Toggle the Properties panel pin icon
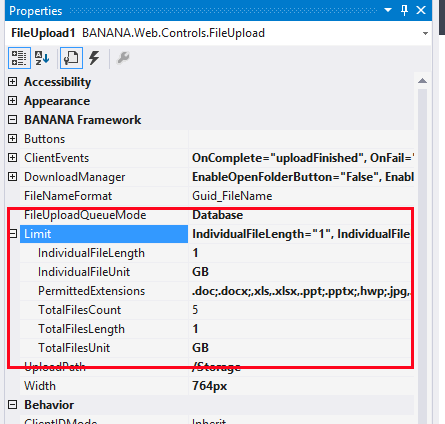The height and width of the screenshot is (424, 445). pos(404,10)
